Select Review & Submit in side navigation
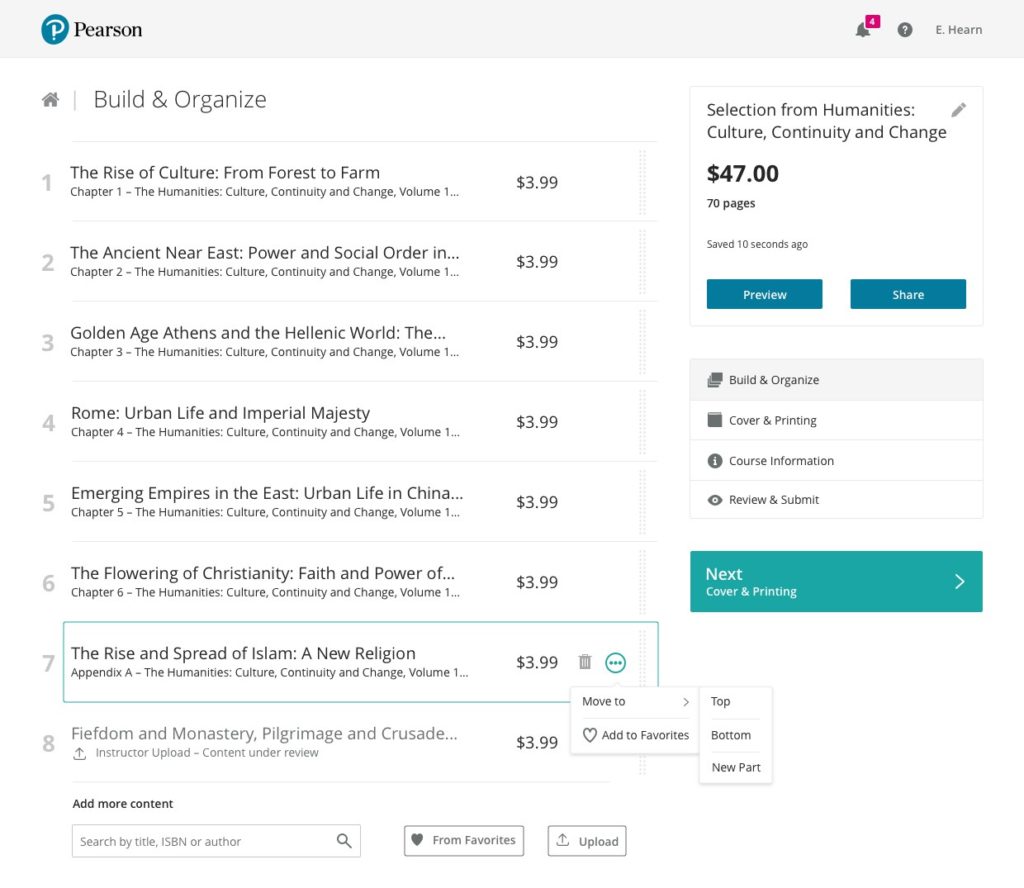Viewport: 1024px width, 888px height. point(836,500)
